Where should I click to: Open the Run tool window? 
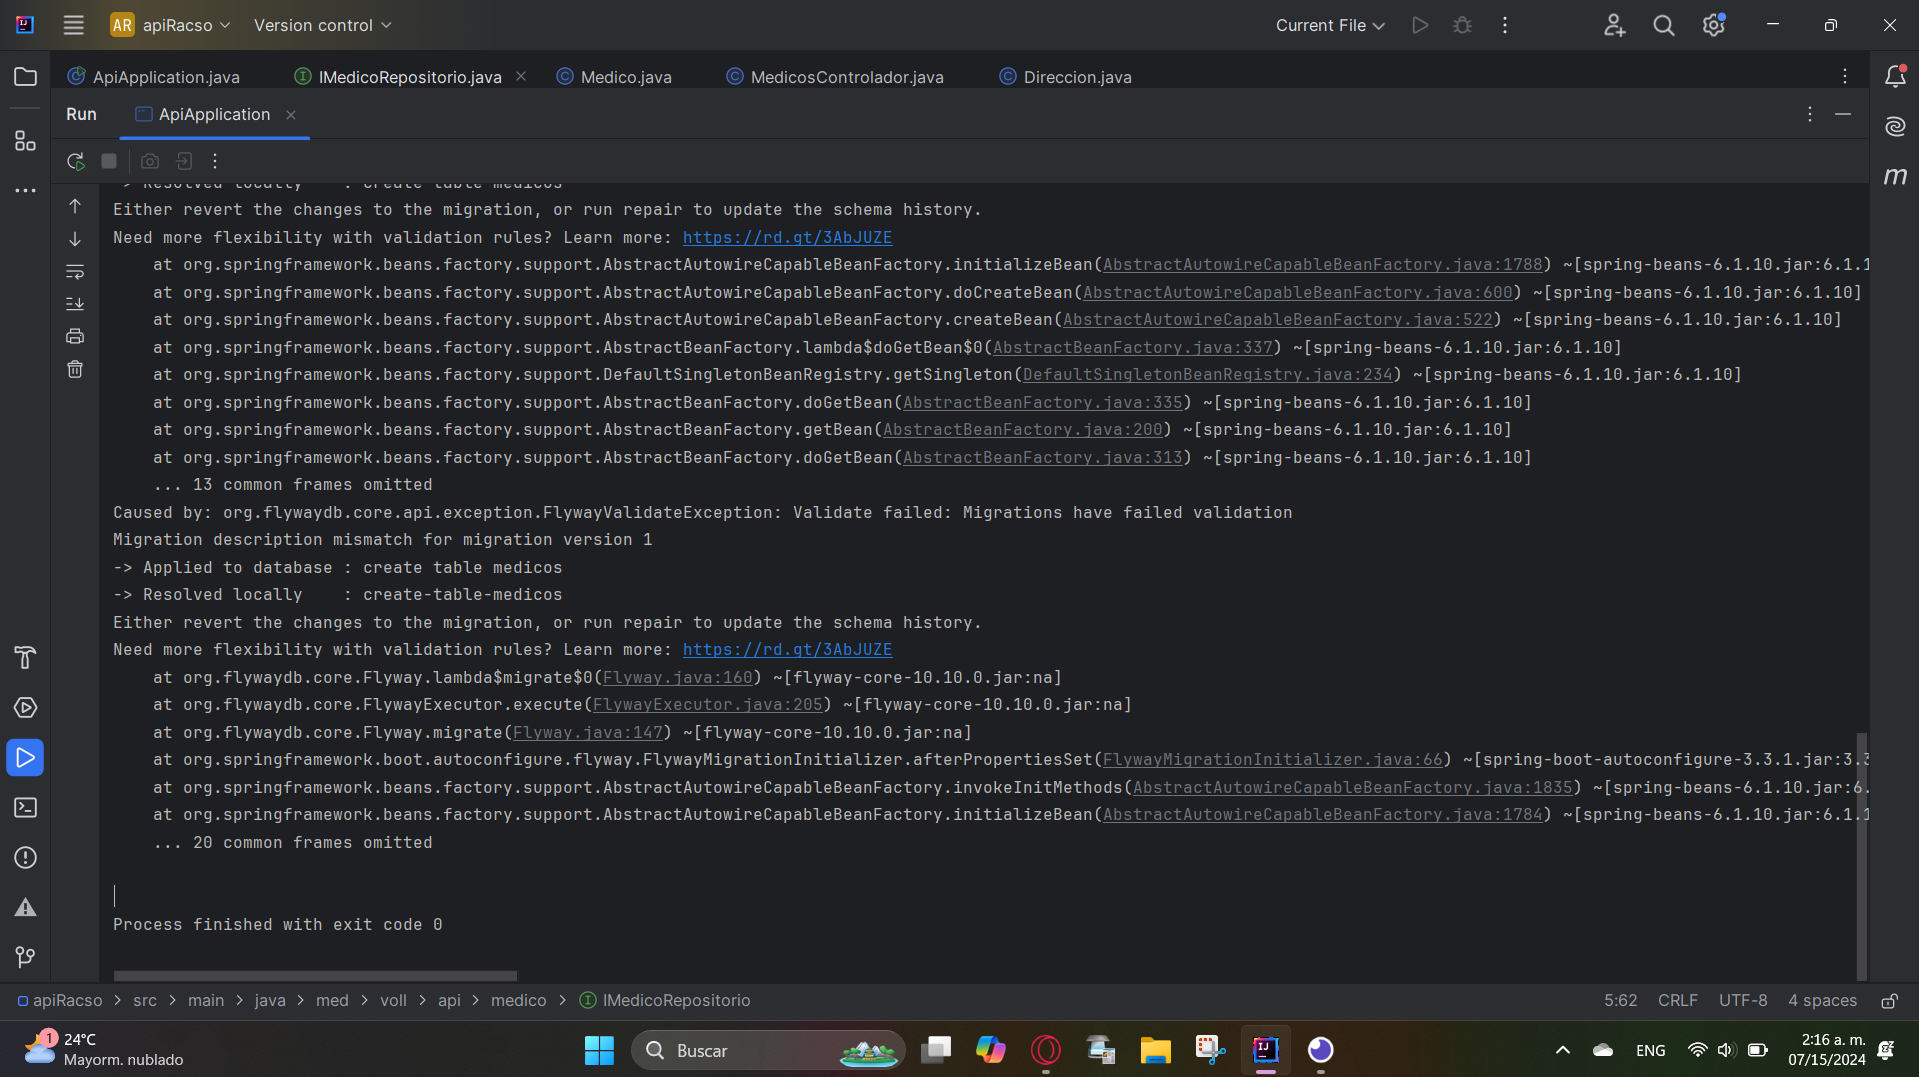(x=25, y=758)
